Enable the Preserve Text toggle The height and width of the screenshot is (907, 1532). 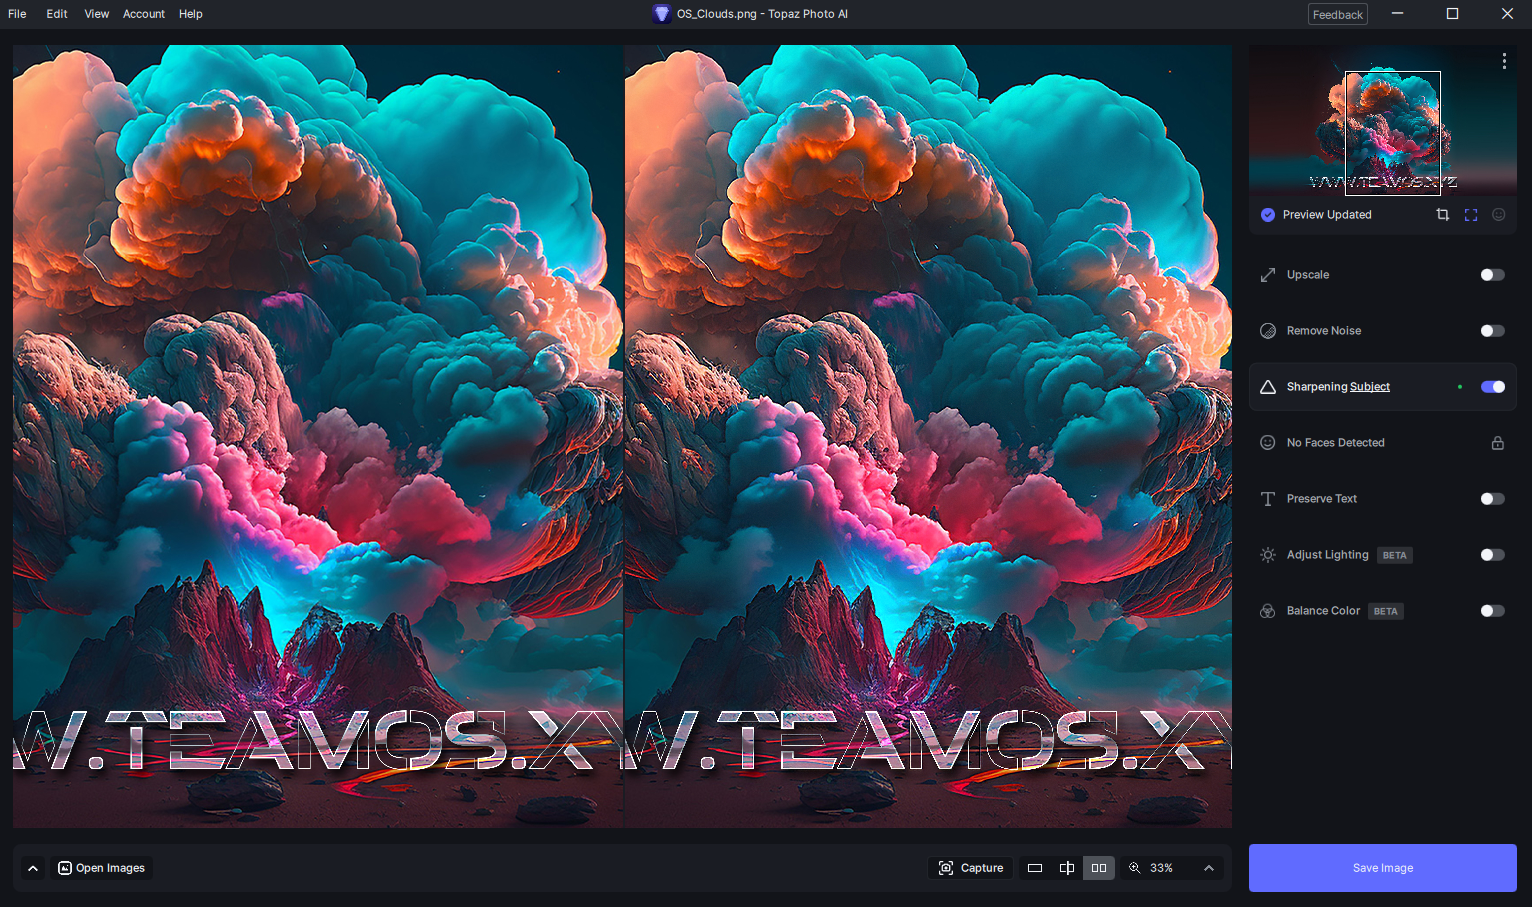pos(1492,499)
